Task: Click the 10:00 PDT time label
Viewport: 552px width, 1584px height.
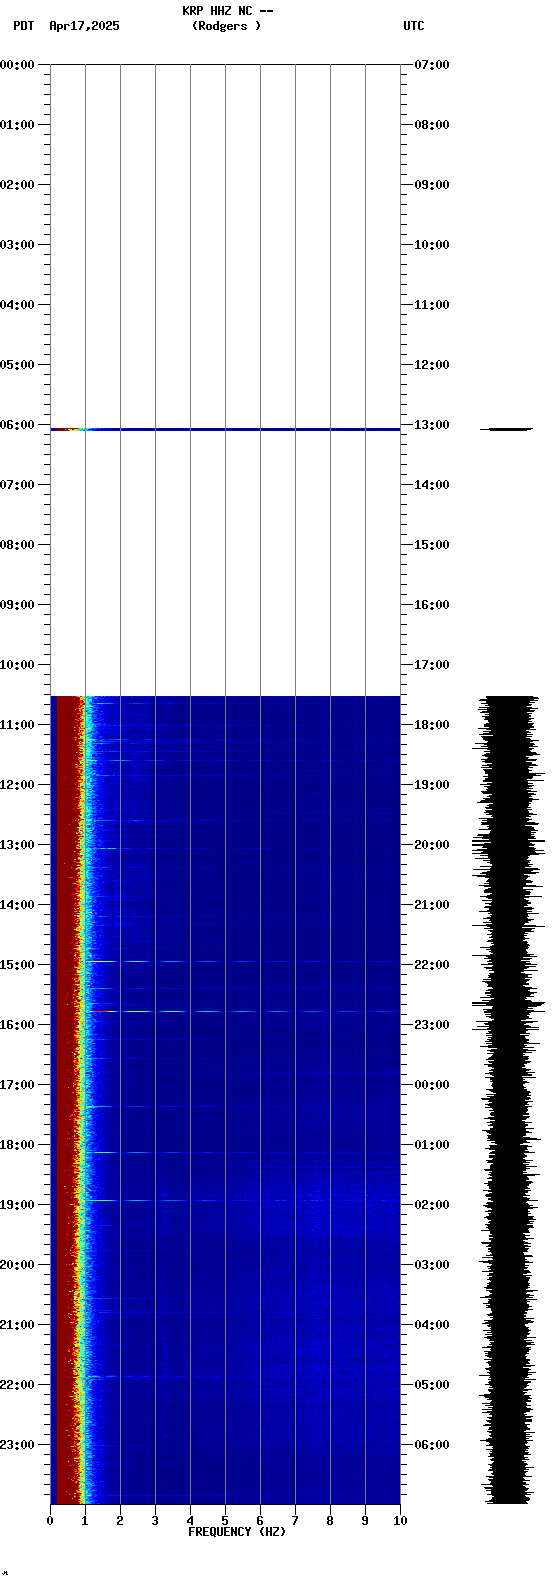Action: point(17,665)
